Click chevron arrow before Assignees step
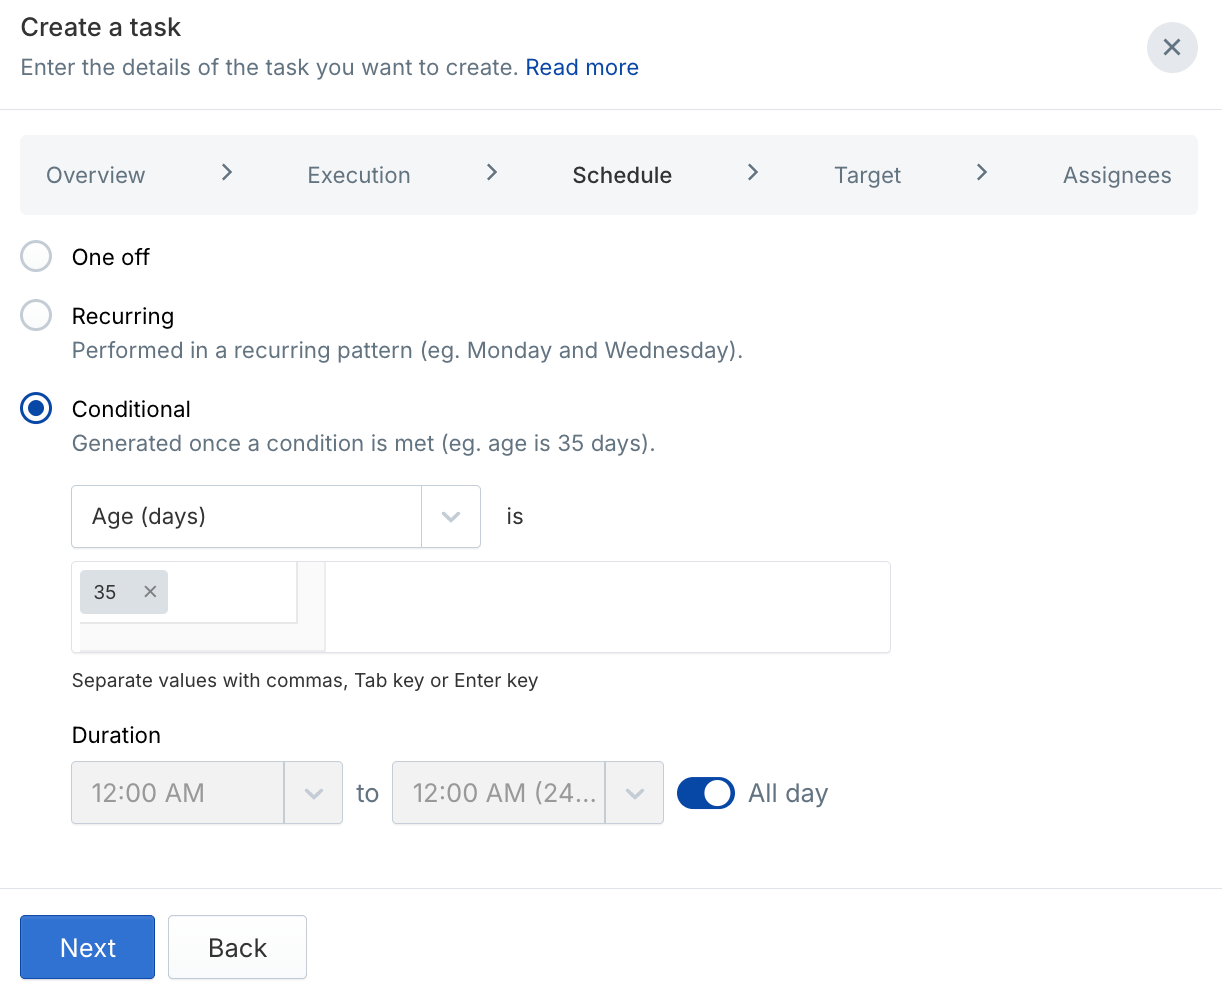This screenshot has height=996, width=1222. click(x=982, y=173)
